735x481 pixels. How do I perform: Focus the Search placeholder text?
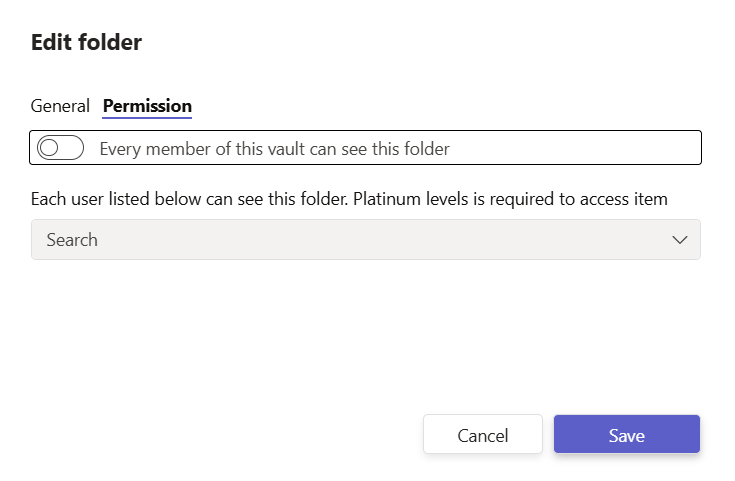pos(72,240)
